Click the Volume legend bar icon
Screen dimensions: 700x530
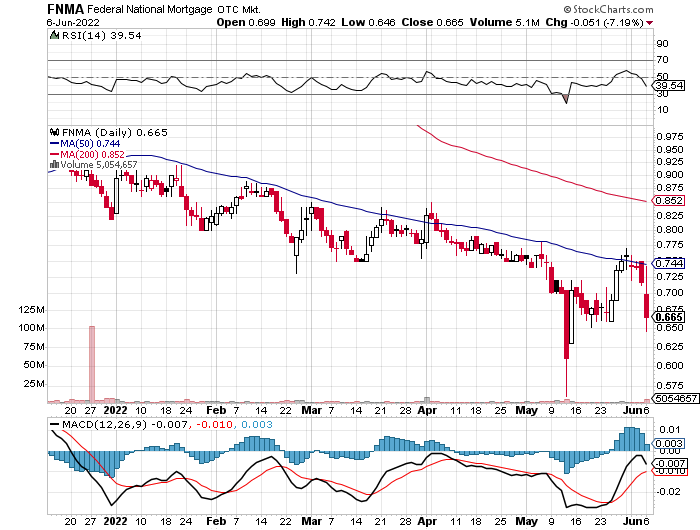click(x=54, y=165)
